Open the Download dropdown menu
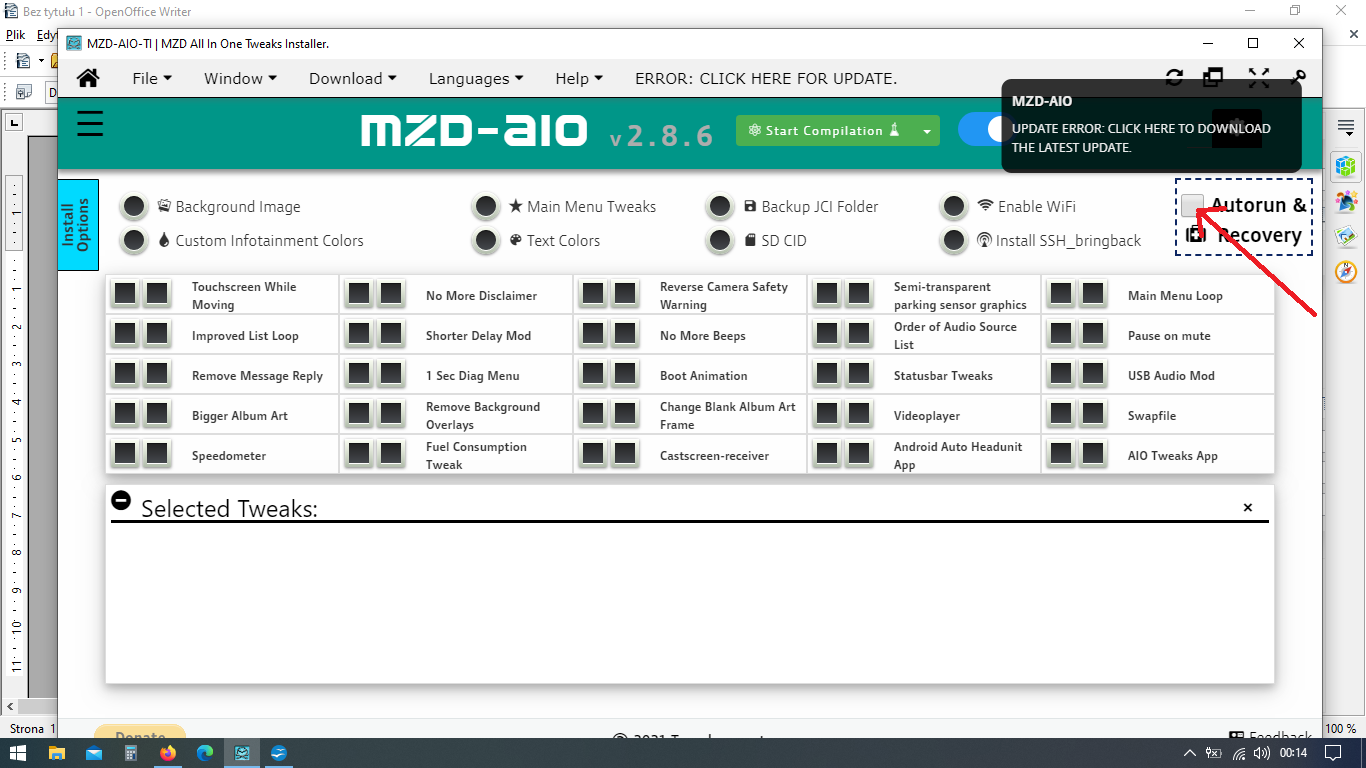The width and height of the screenshot is (1366, 768). coord(352,78)
